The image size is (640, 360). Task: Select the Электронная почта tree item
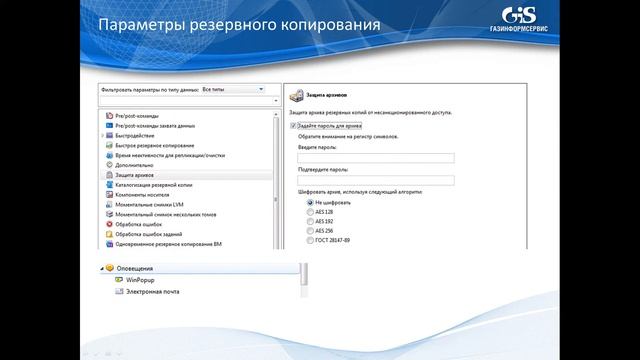(x=153, y=291)
